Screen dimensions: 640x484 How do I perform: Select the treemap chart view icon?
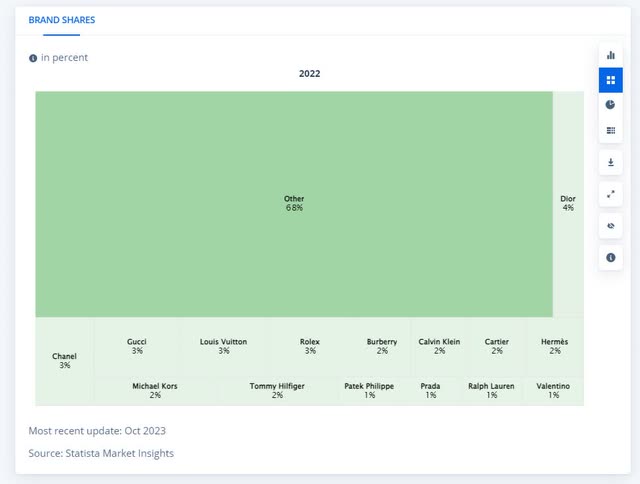(611, 80)
